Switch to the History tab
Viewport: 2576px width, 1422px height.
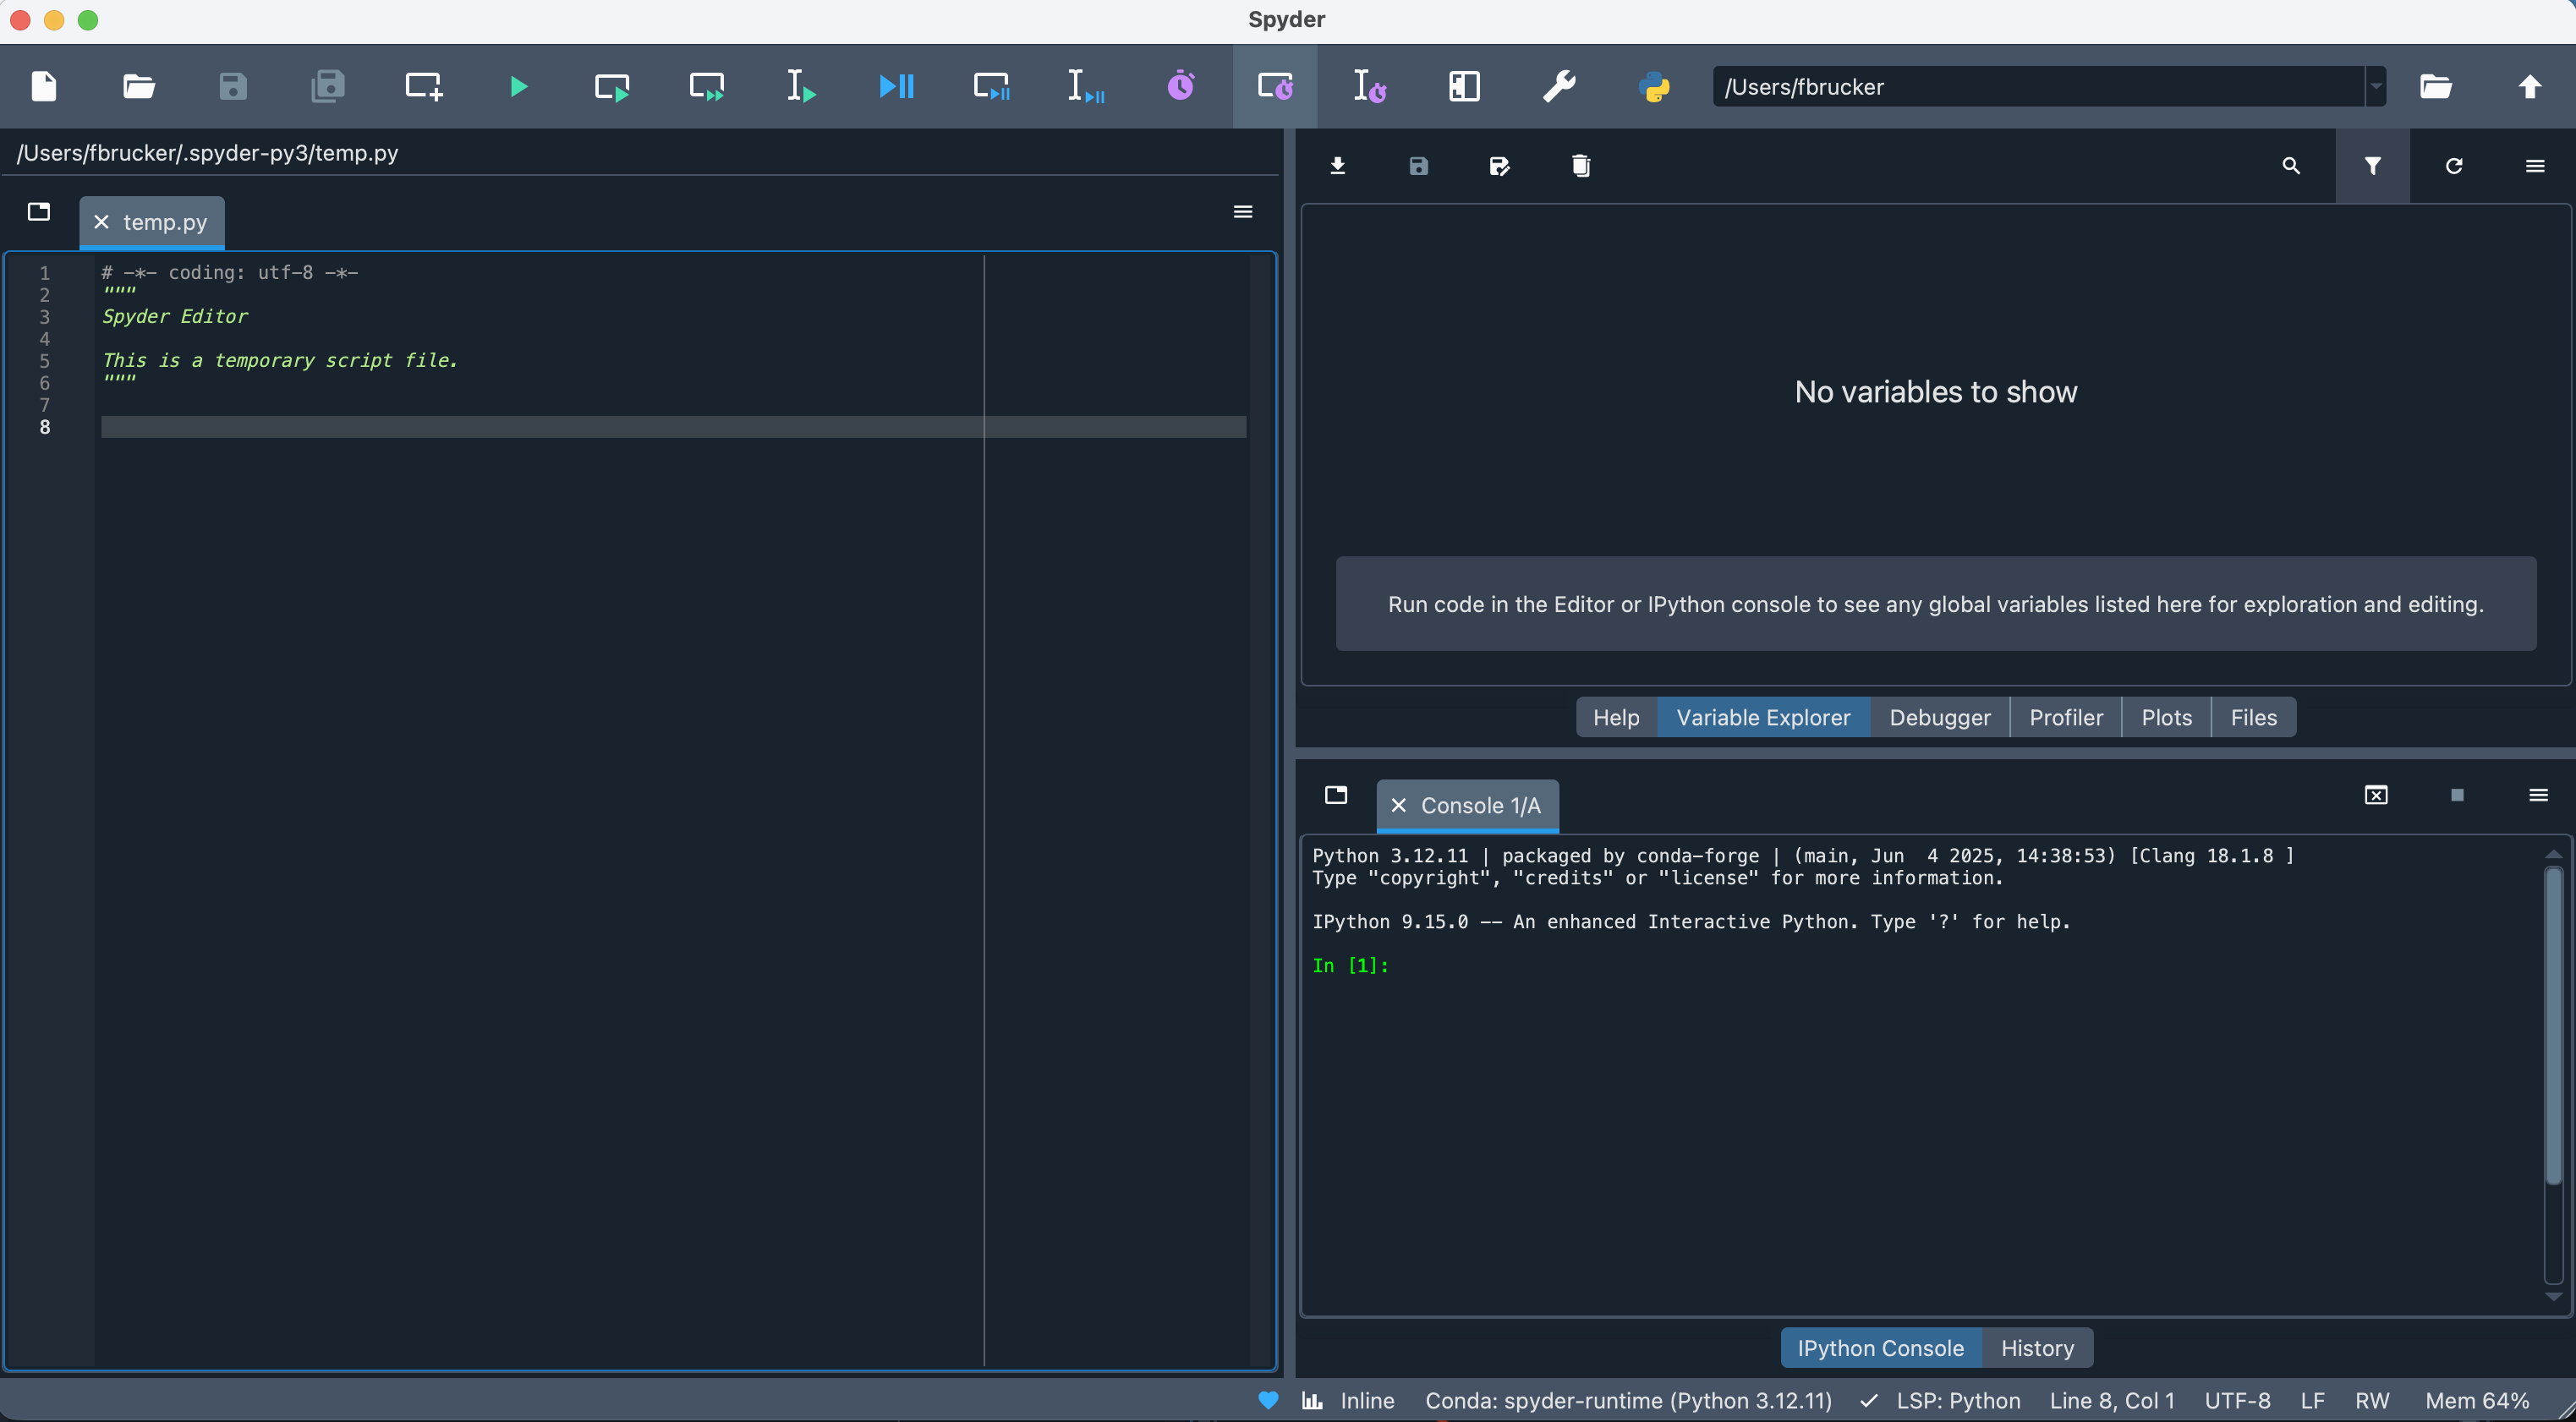tap(2038, 1348)
